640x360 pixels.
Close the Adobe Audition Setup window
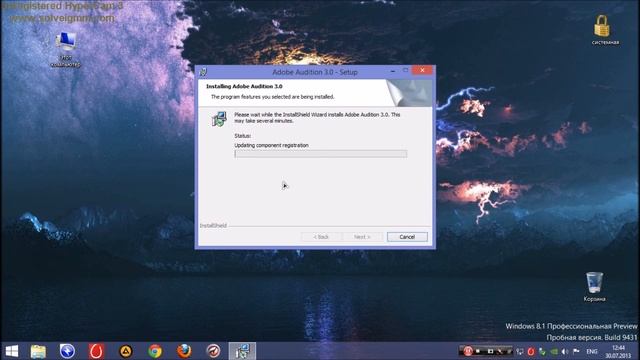(422, 70)
